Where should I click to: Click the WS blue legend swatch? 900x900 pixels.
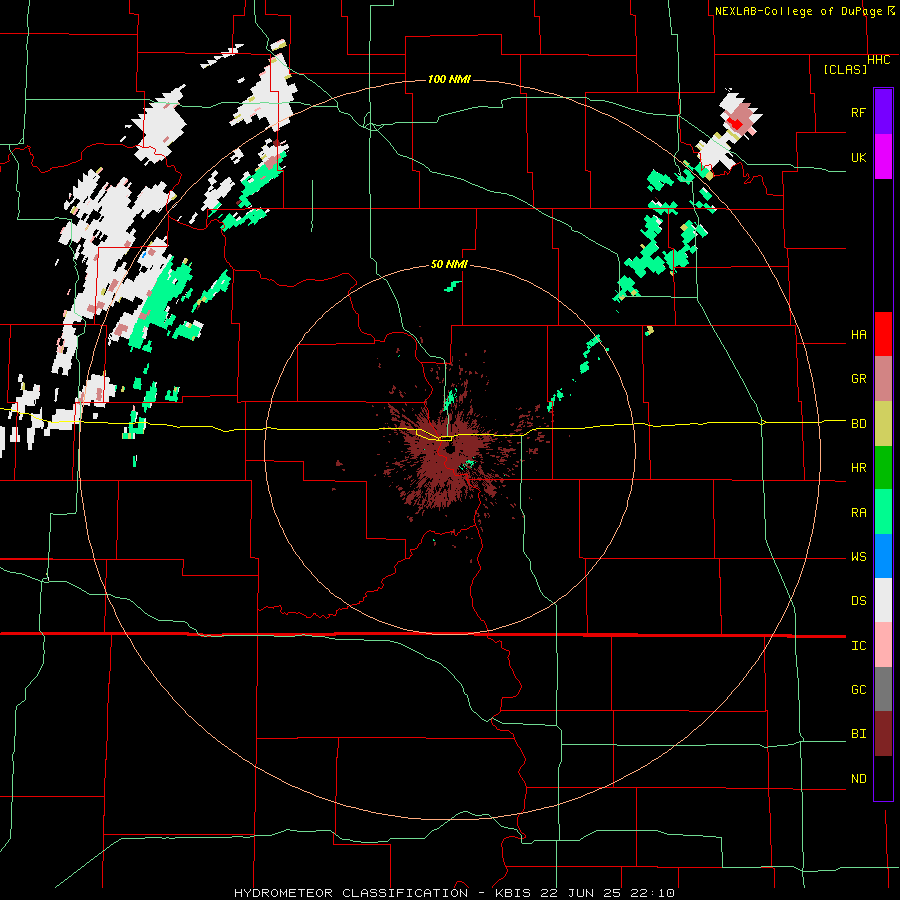883,556
